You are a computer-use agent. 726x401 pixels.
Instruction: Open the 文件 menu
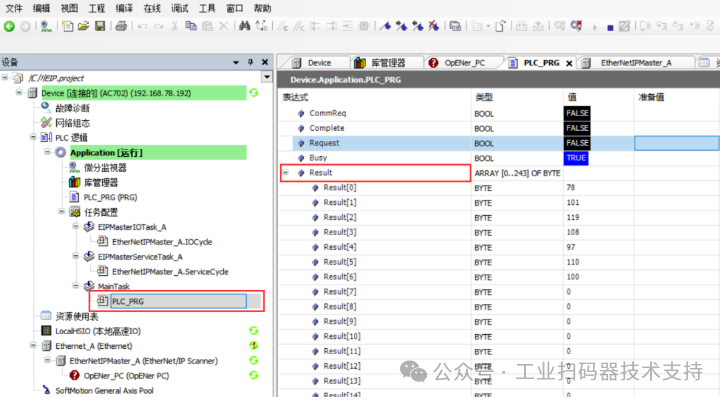click(14, 8)
